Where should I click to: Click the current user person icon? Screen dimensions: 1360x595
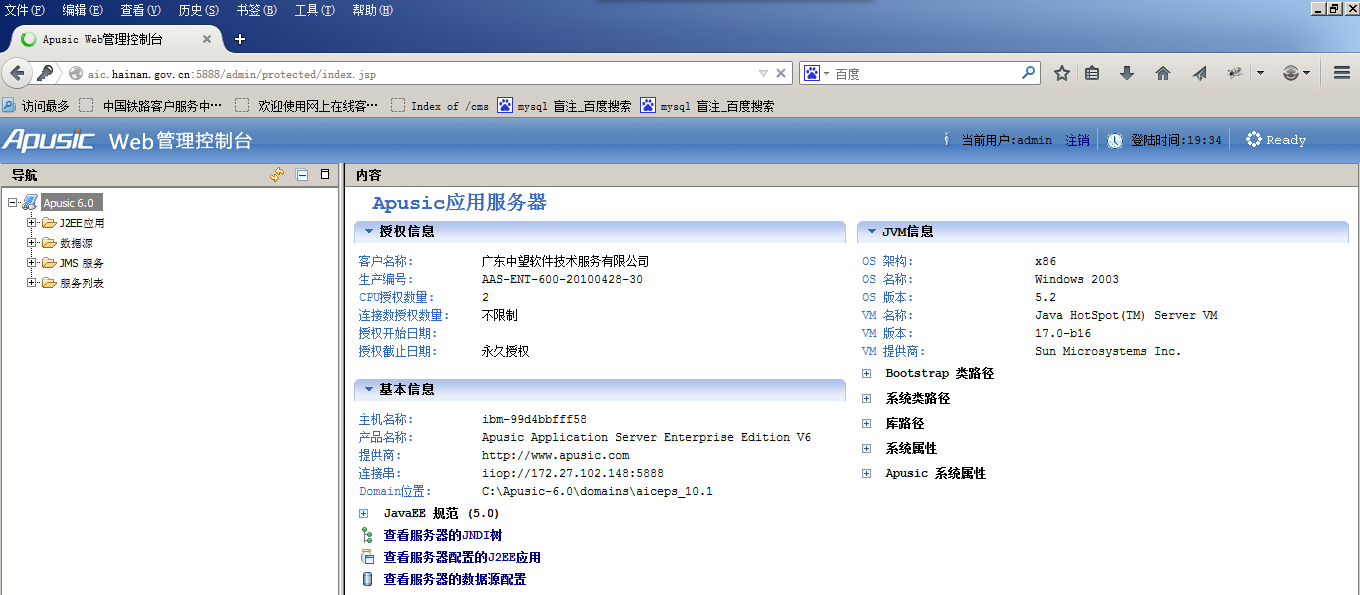(946, 140)
